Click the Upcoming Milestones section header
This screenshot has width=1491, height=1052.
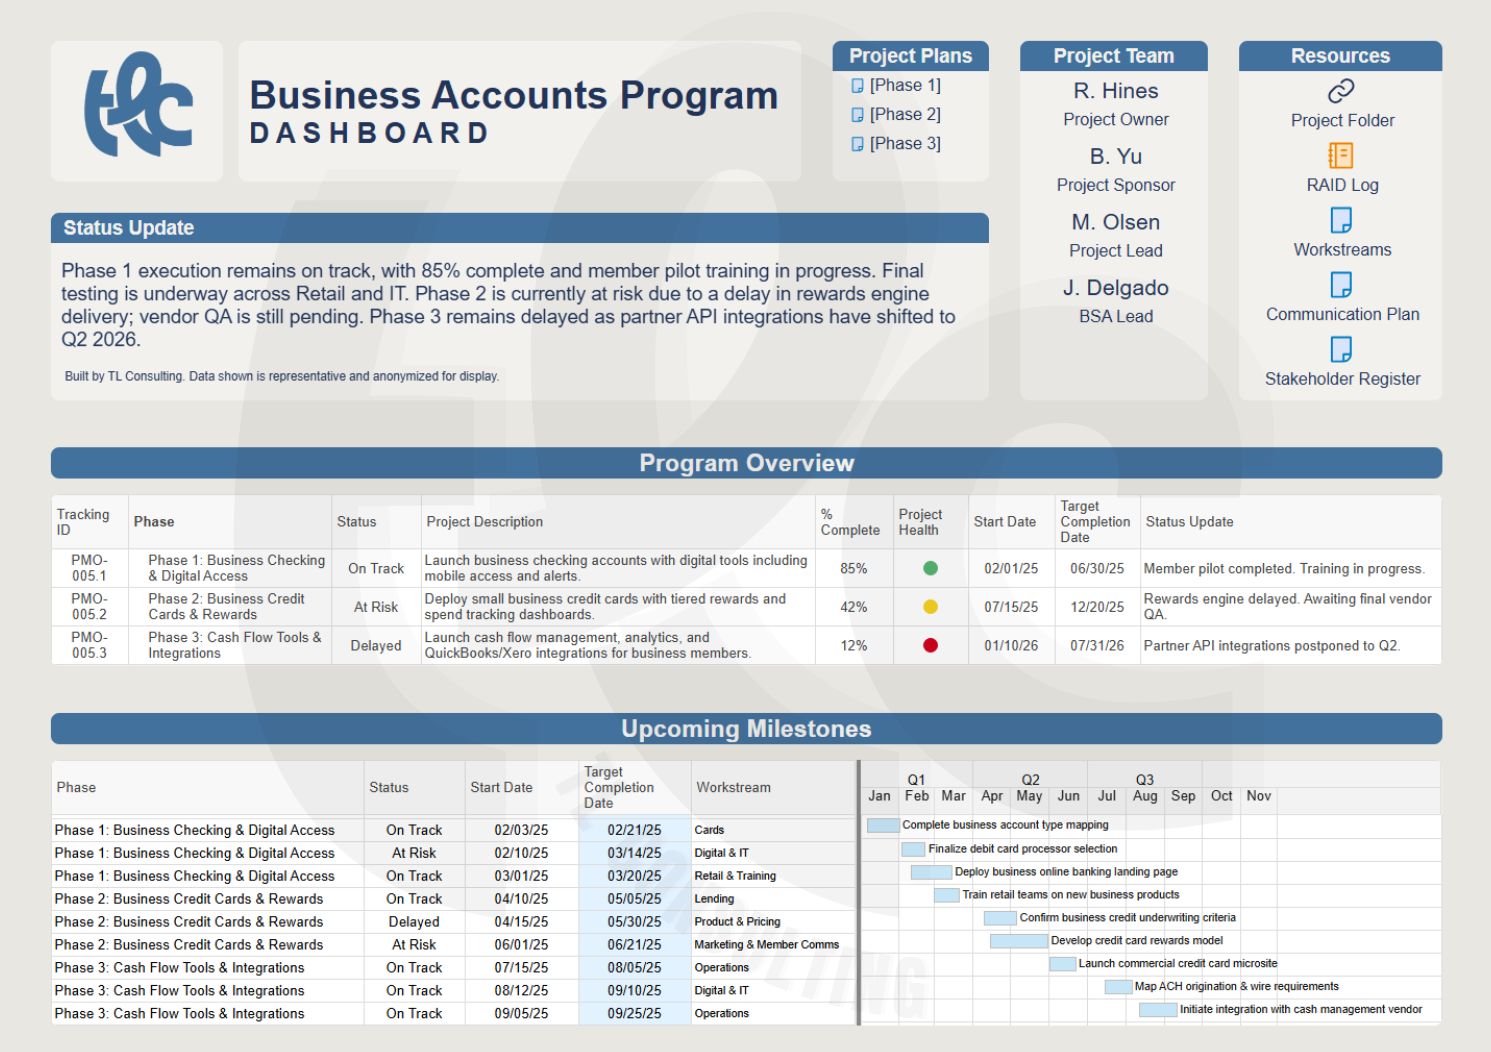(x=746, y=729)
